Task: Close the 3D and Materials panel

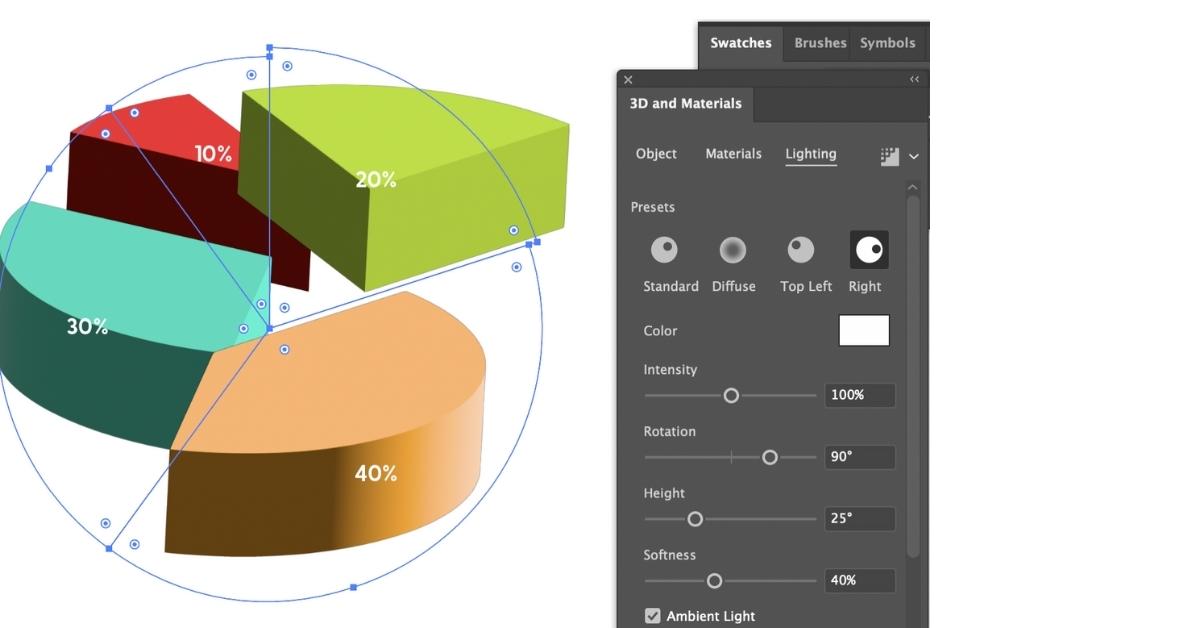Action: pyautogui.click(x=628, y=80)
